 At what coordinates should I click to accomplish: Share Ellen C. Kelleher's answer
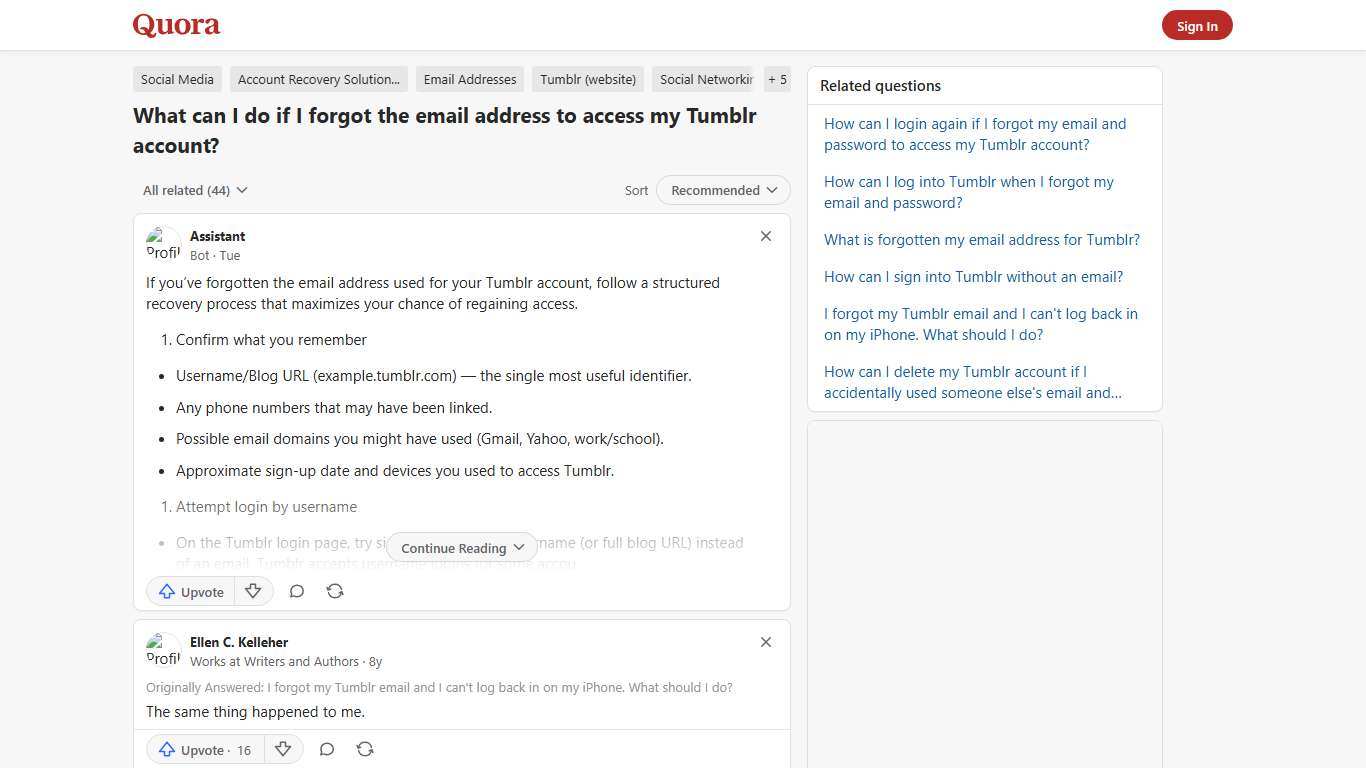365,749
